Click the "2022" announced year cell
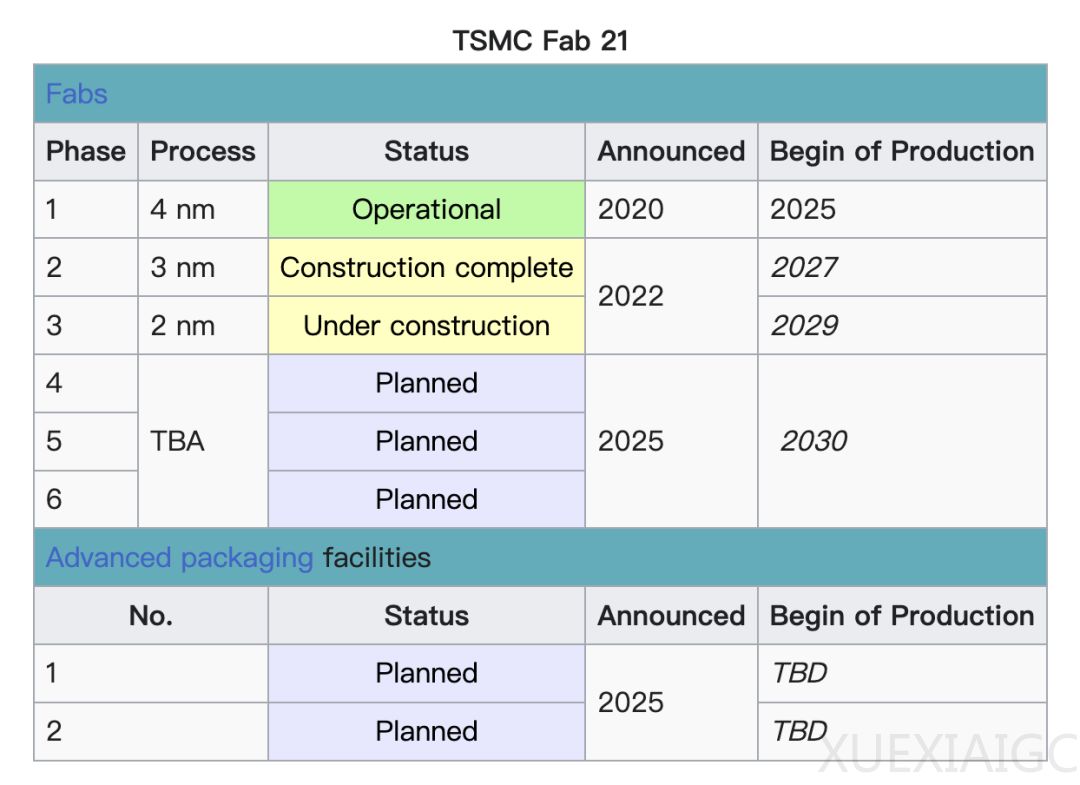 point(631,297)
